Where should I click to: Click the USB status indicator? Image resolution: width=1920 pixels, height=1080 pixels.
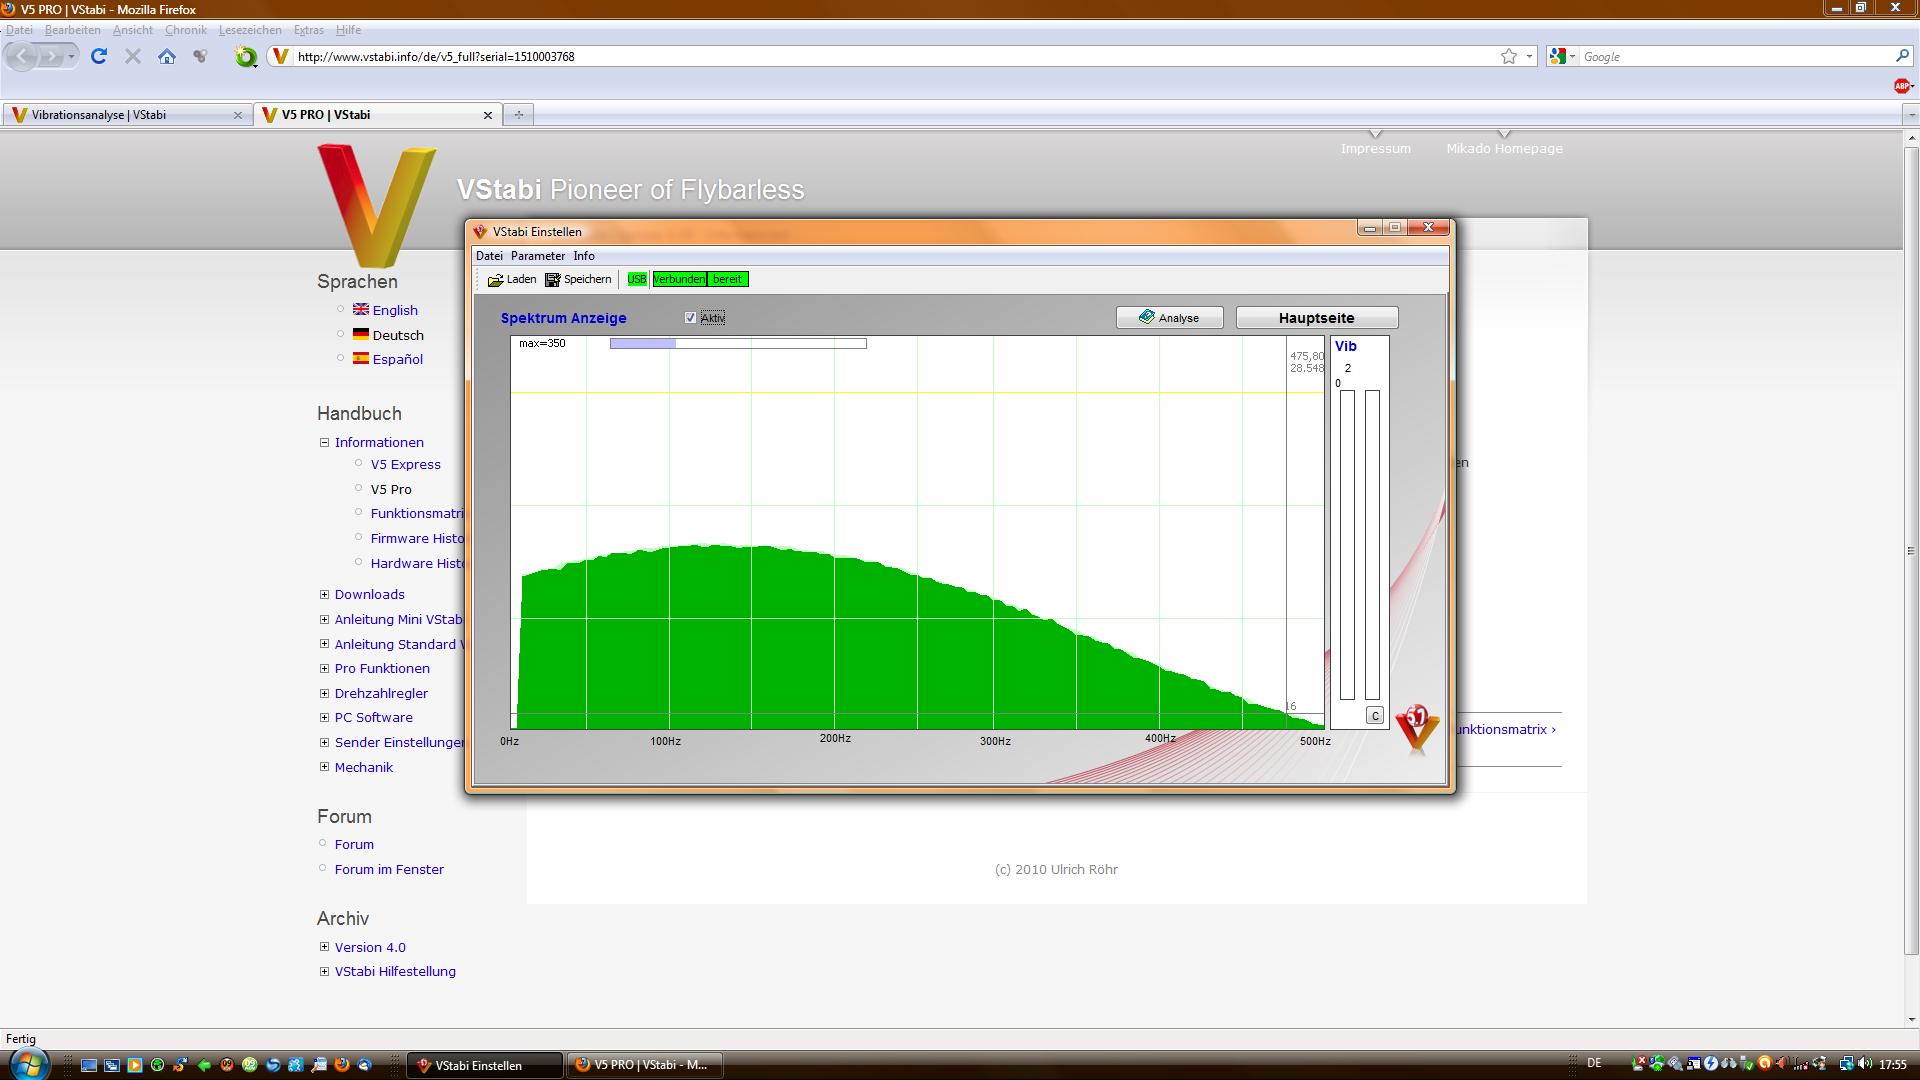[637, 279]
